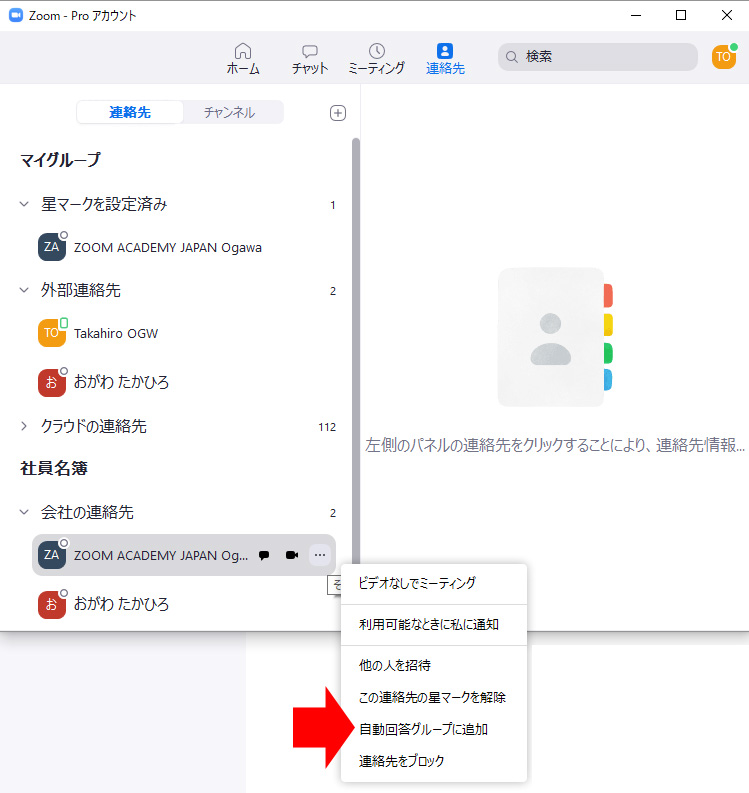Select Takahiro OGW contact
This screenshot has height=793, width=749.
[116, 333]
